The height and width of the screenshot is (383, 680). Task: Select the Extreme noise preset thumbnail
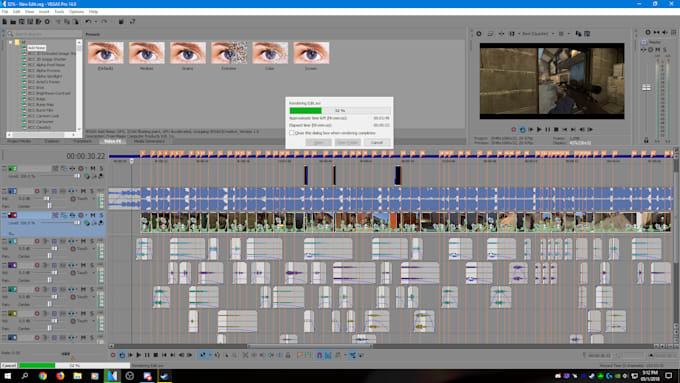[x=229, y=53]
